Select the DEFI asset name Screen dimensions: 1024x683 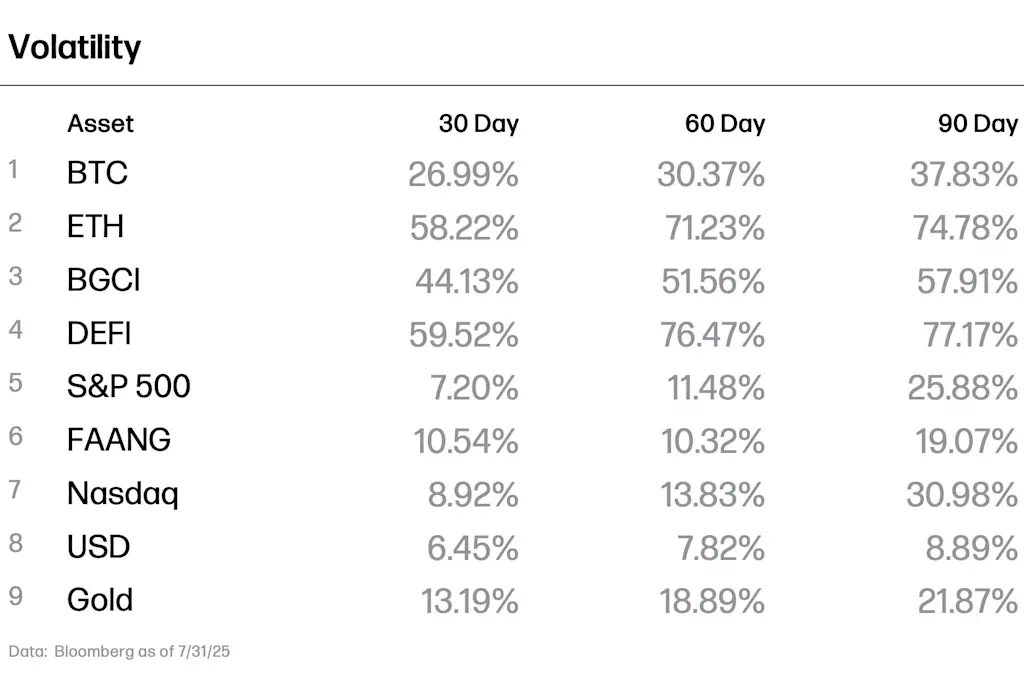[x=99, y=334]
